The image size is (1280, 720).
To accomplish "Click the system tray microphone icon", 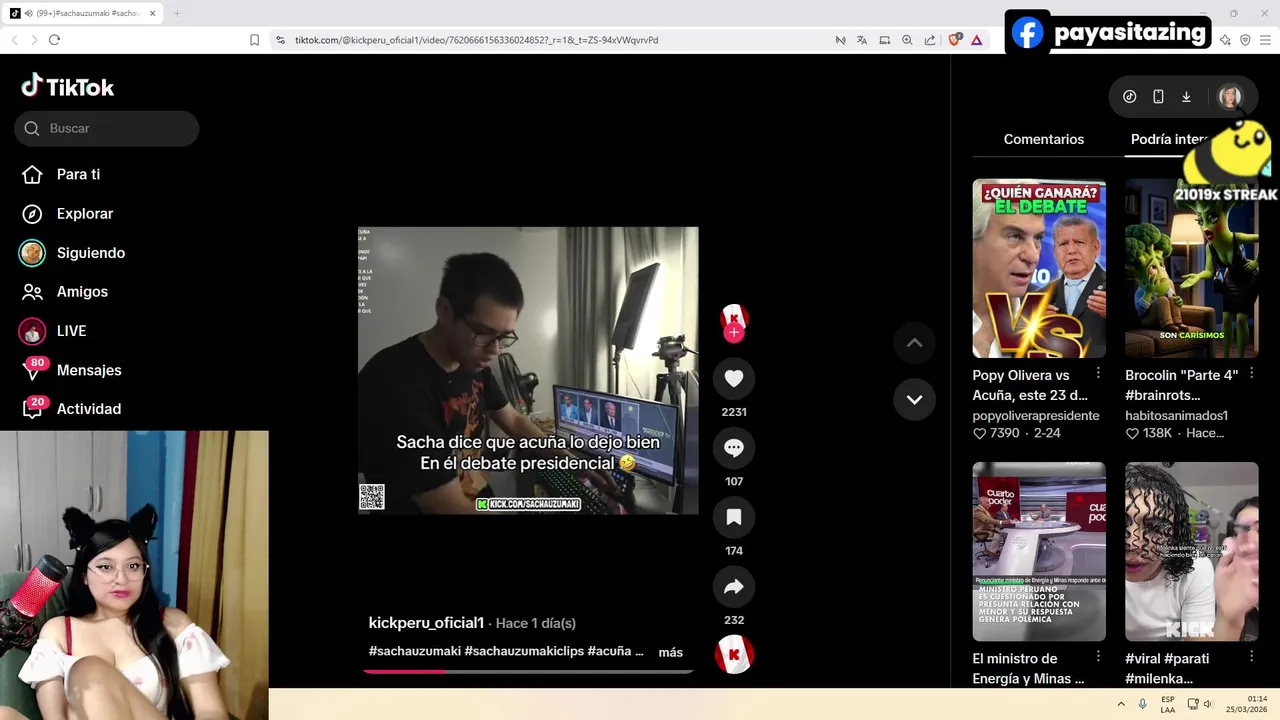I will pos(1142,704).
